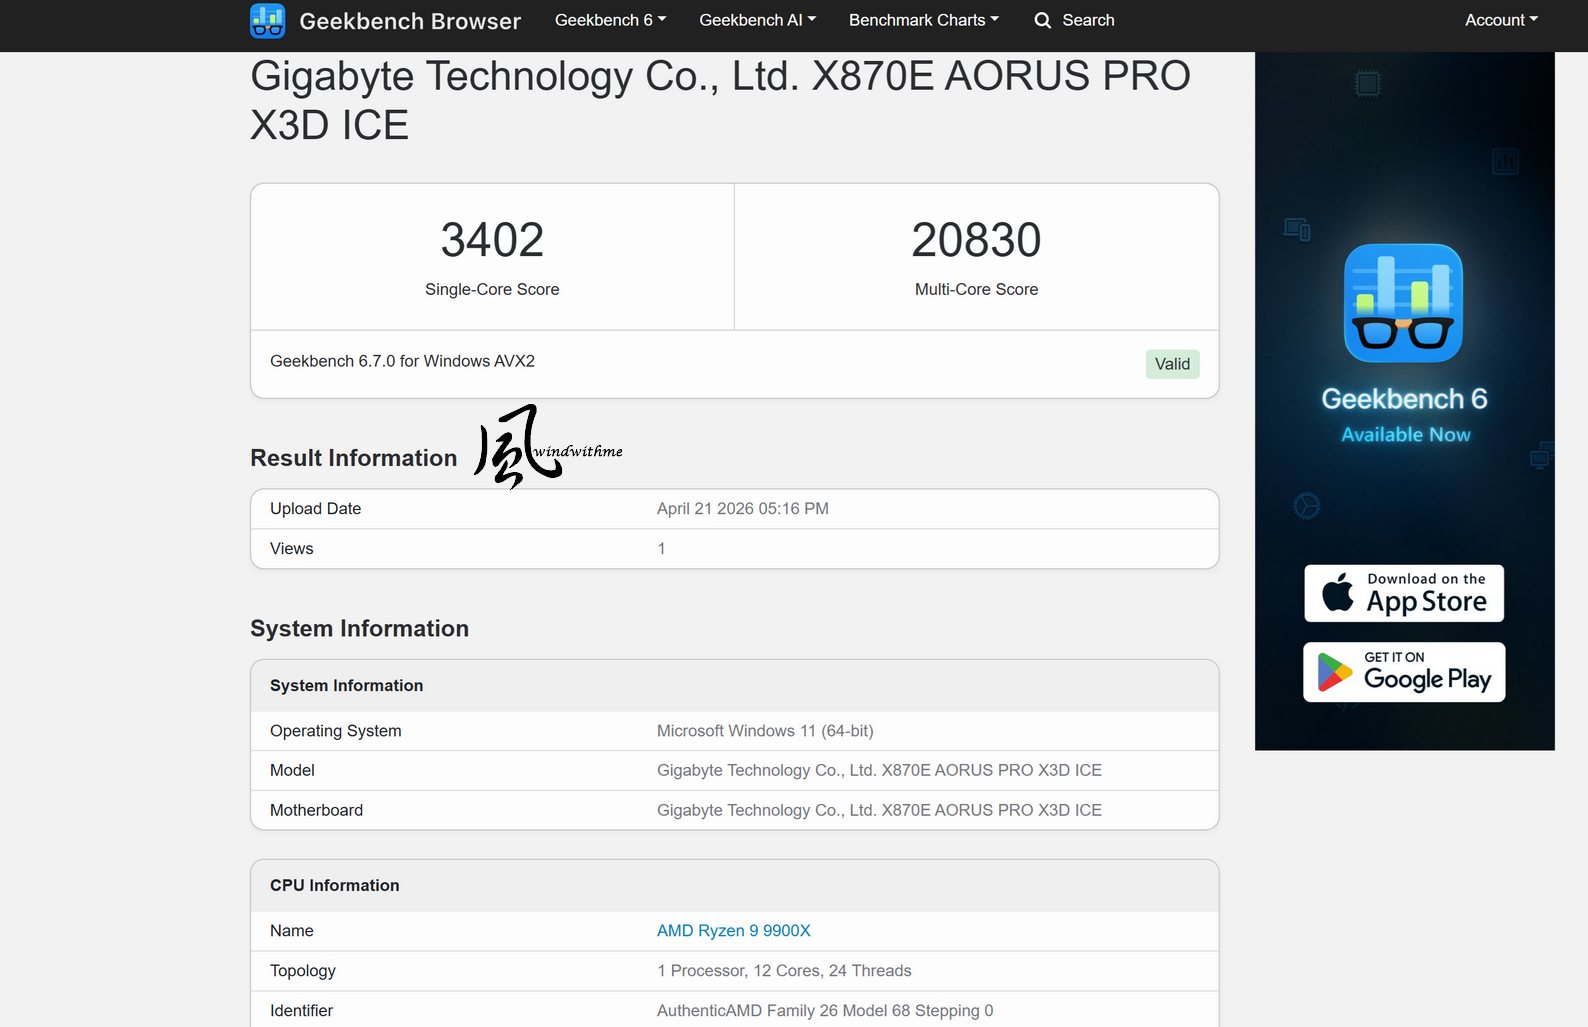
Task: Click the April 21 2026 05:16 PM value
Action: pyautogui.click(x=742, y=509)
